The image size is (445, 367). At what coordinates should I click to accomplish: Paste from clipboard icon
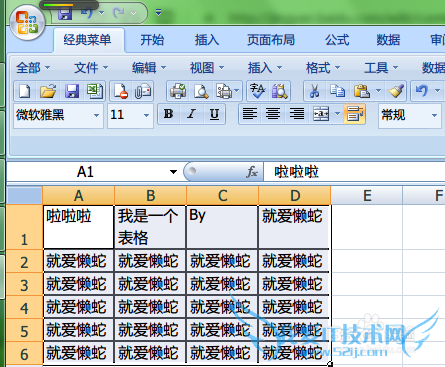[x=362, y=91]
